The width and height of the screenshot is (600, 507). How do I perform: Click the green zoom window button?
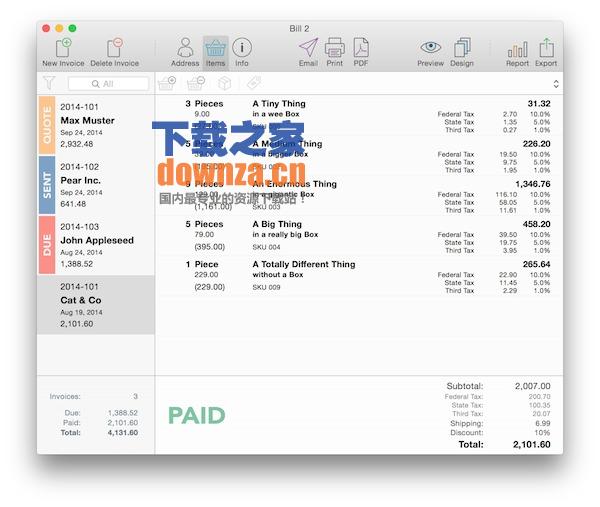72,28
